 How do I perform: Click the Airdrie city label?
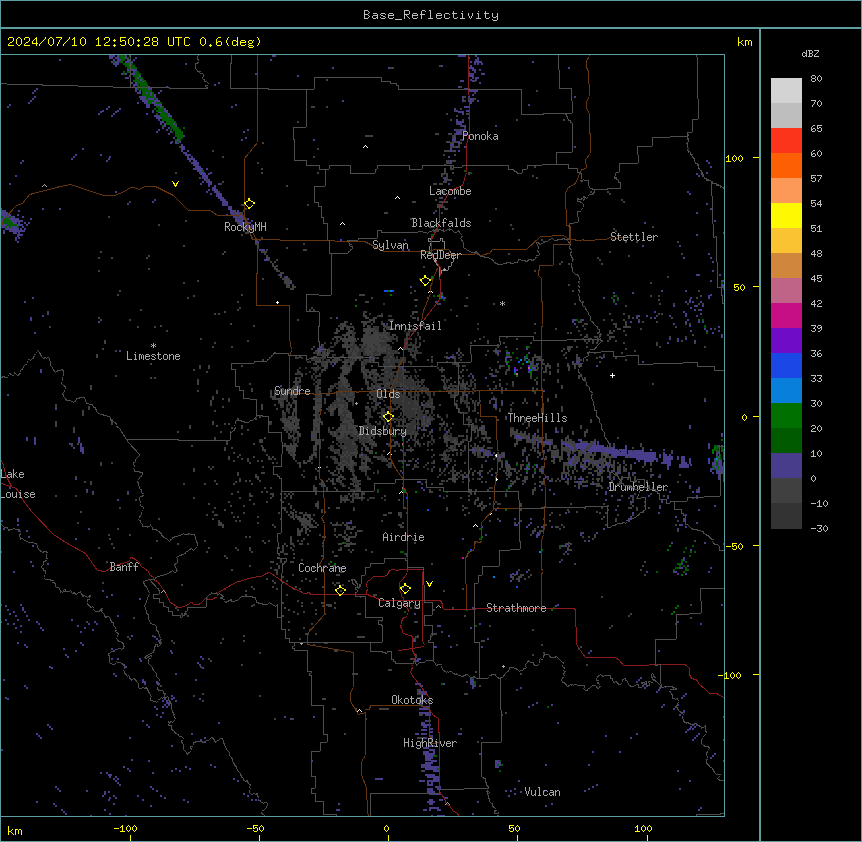(404, 538)
